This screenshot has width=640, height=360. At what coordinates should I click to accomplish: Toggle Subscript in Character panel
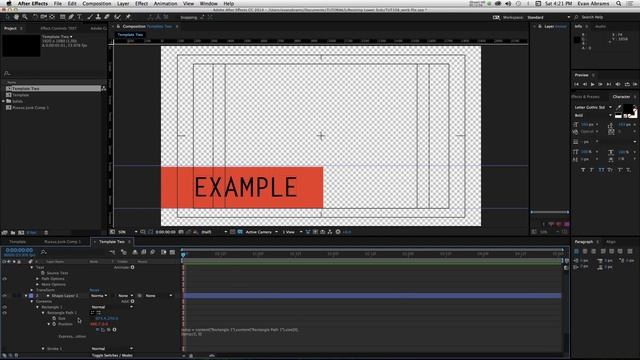point(629,170)
